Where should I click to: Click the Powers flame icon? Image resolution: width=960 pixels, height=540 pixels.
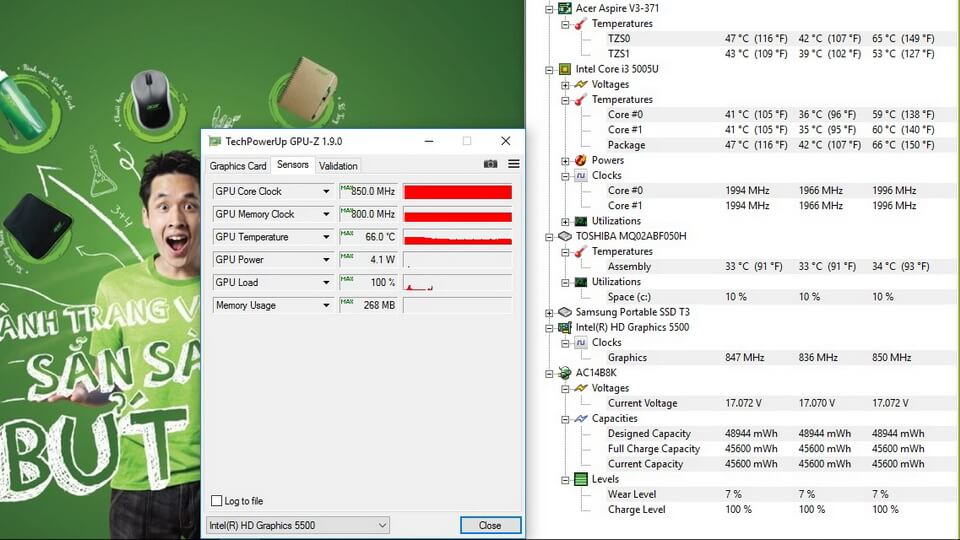580,160
